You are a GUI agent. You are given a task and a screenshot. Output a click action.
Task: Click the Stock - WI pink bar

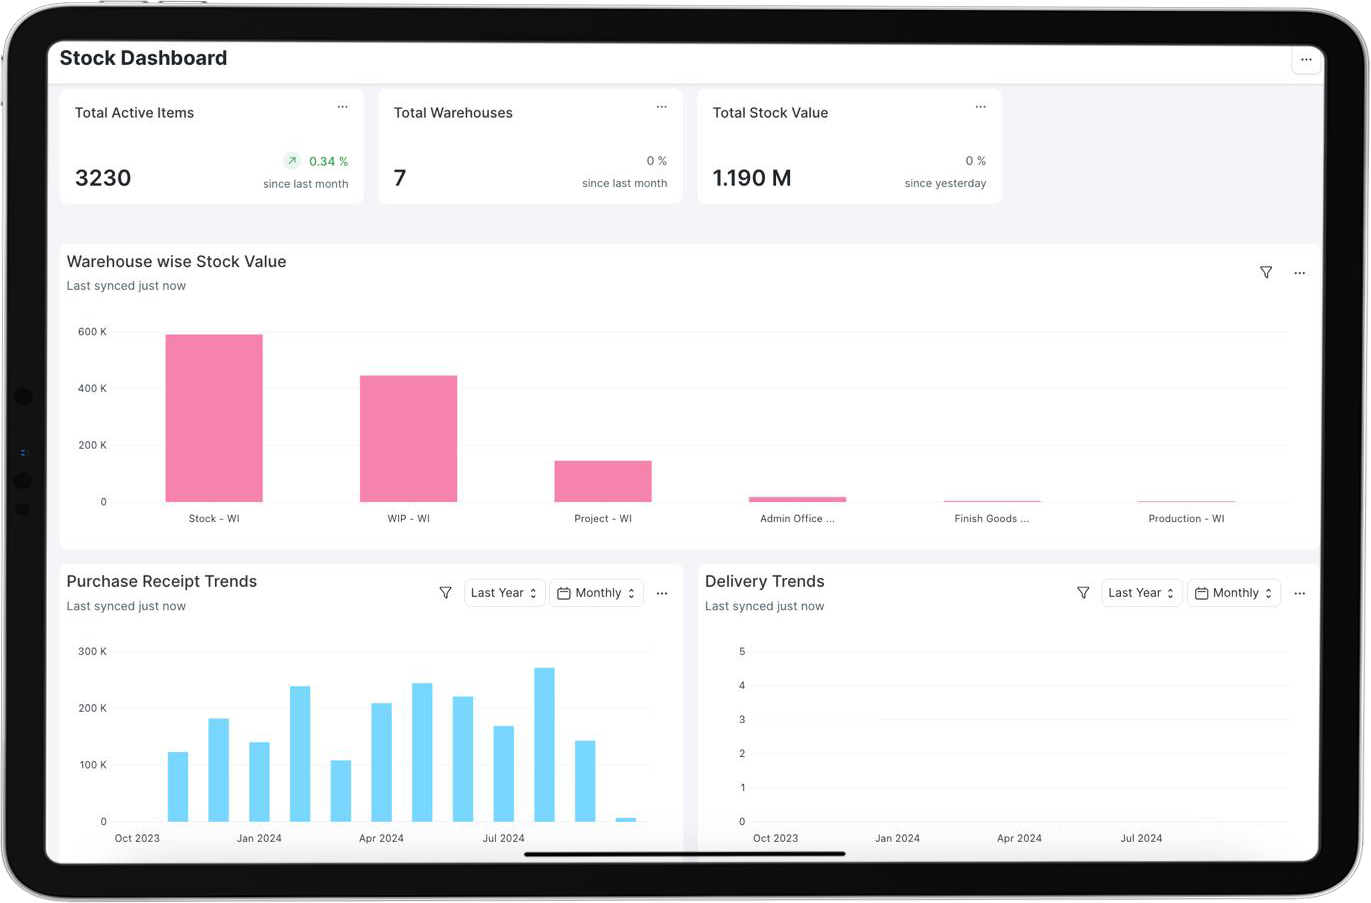coord(214,418)
